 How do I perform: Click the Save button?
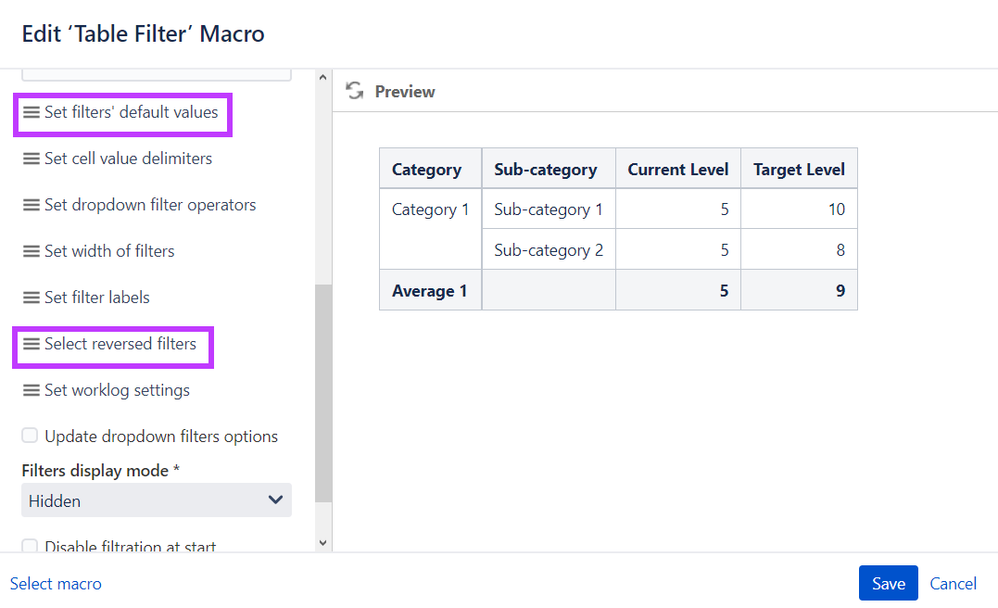click(888, 583)
